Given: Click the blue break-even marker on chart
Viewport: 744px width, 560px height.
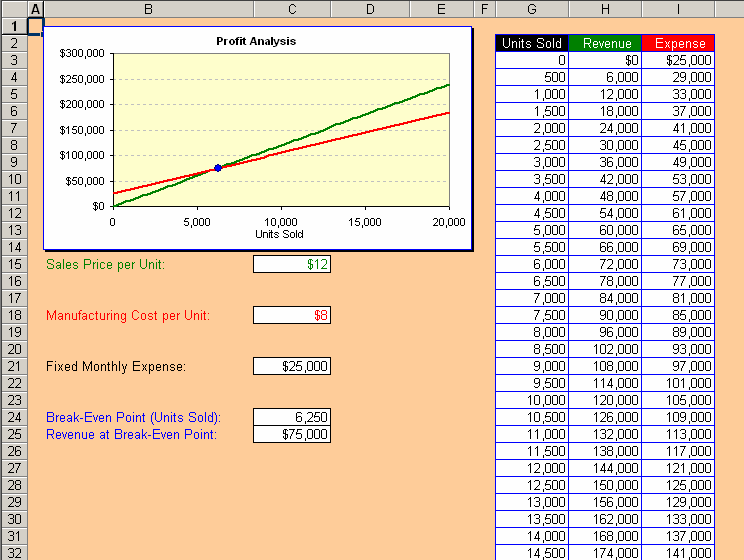Looking at the screenshot, I should click(x=217, y=167).
